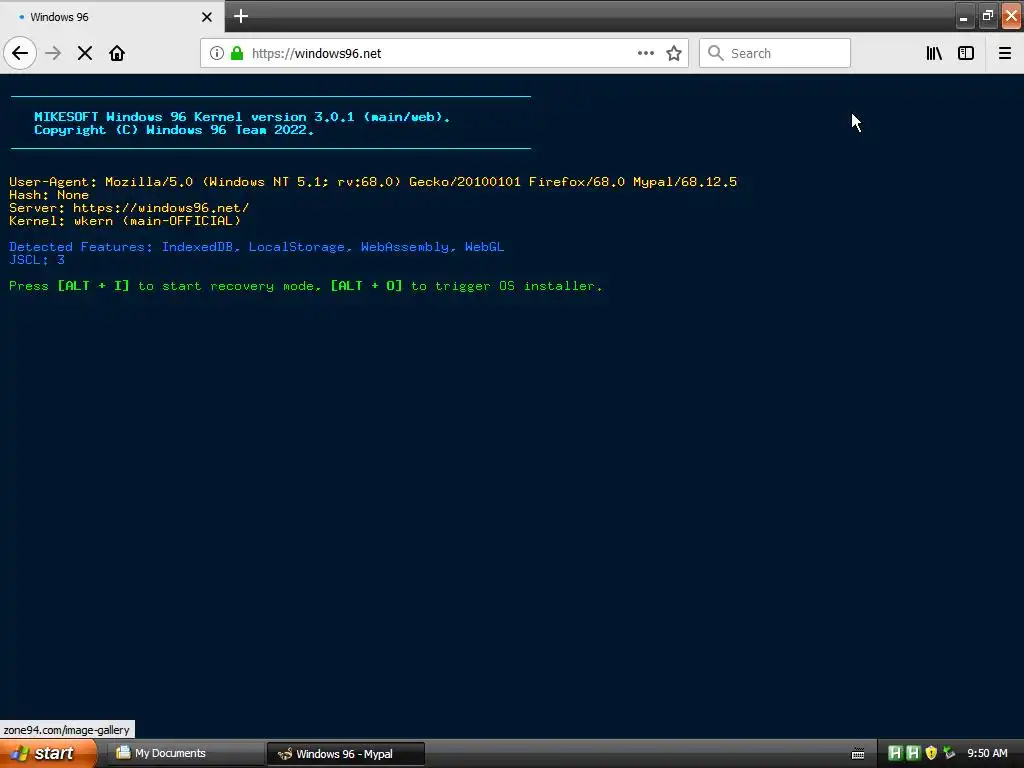Viewport: 1024px width, 768px height.
Task: Stop loading the page
Action: pyautogui.click(x=85, y=53)
